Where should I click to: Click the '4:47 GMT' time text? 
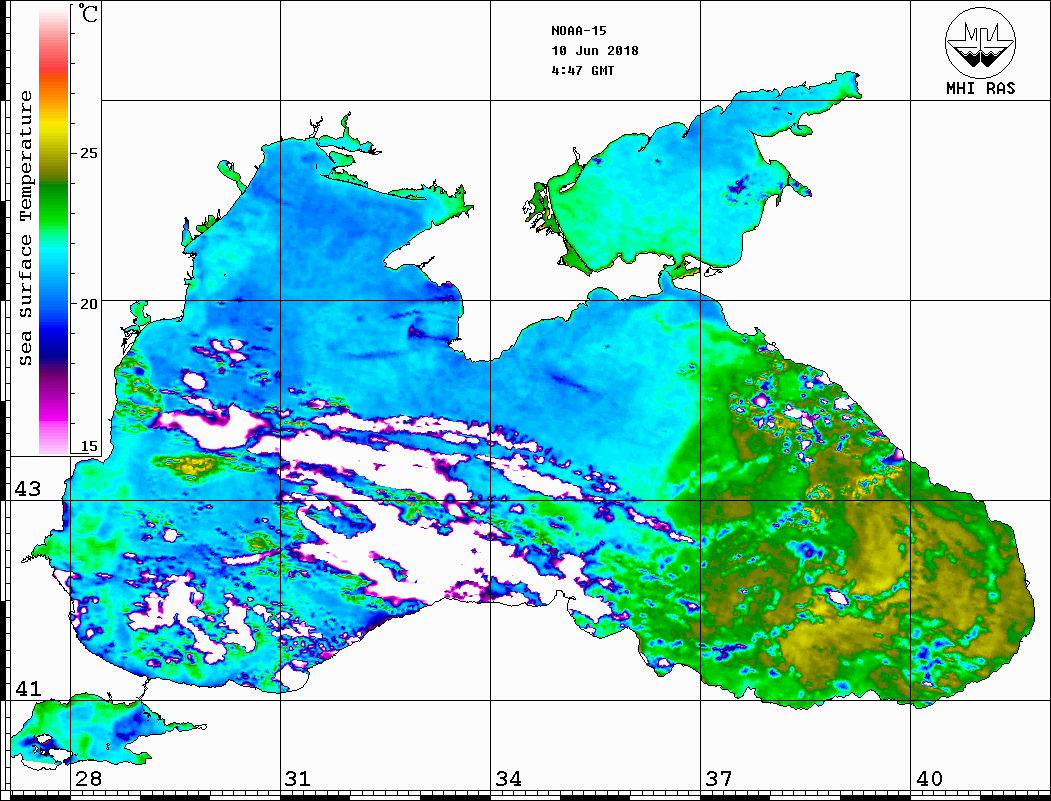pyautogui.click(x=582, y=70)
